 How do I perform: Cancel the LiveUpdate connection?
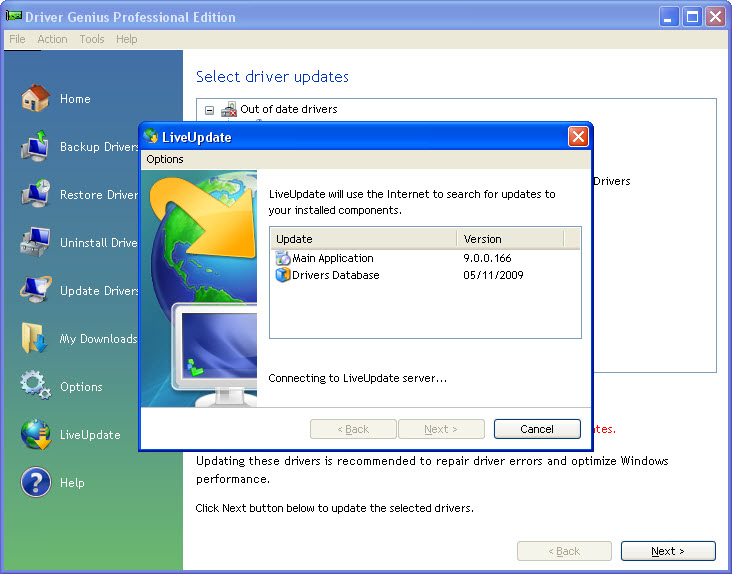pyautogui.click(x=537, y=429)
